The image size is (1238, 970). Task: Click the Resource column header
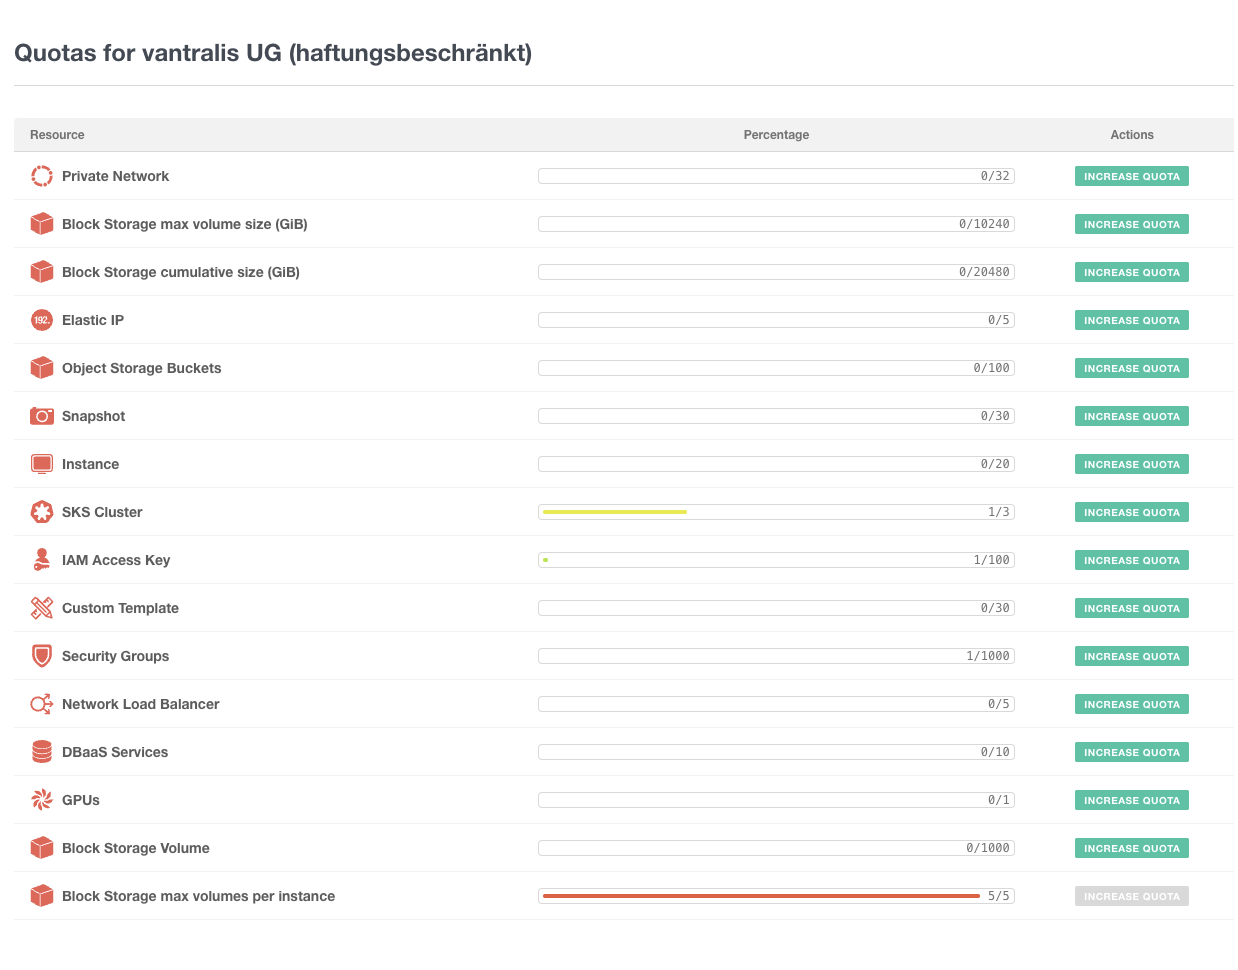(57, 134)
